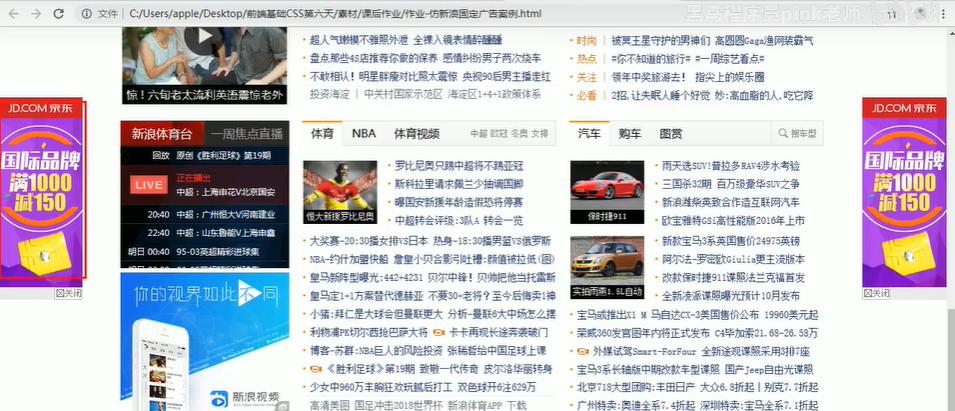Click the red LIVE badge
This screenshot has height=411, width=955.
pos(148,185)
